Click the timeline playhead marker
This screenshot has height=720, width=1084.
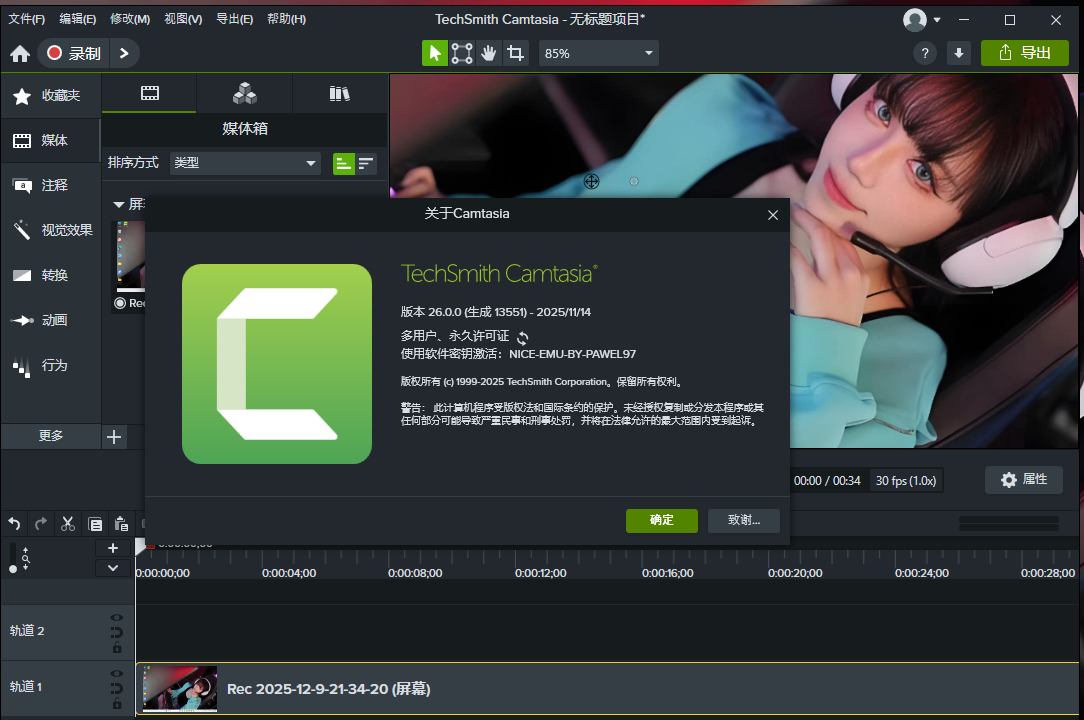140,546
